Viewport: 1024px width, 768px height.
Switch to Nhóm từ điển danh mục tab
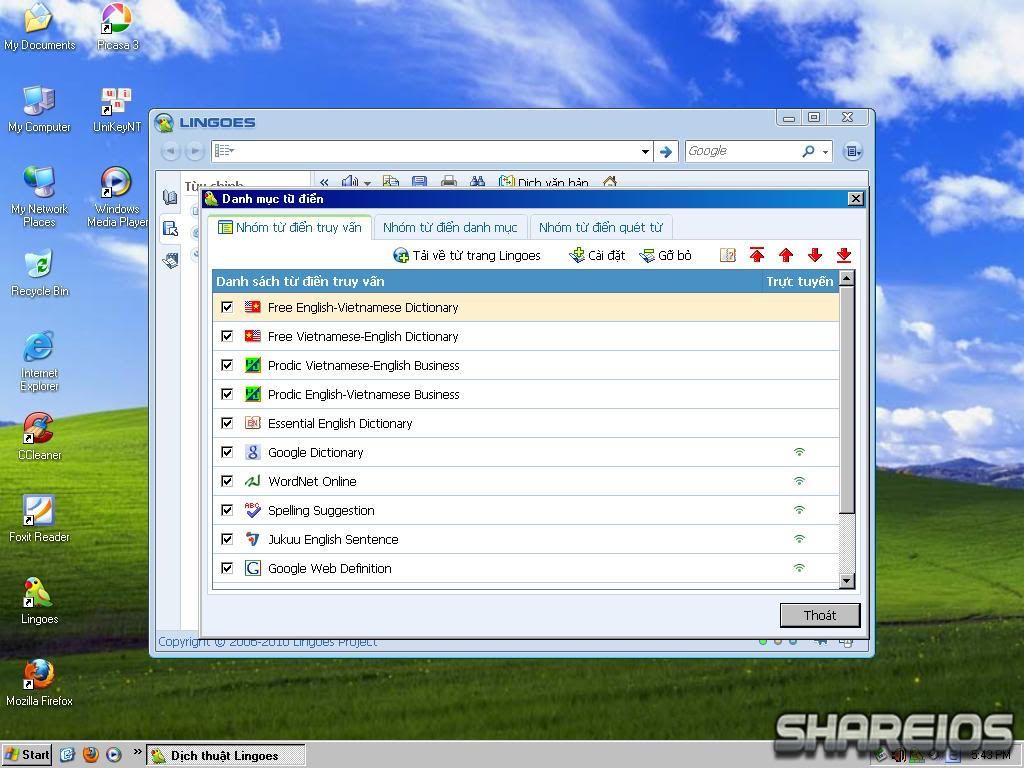click(x=450, y=227)
